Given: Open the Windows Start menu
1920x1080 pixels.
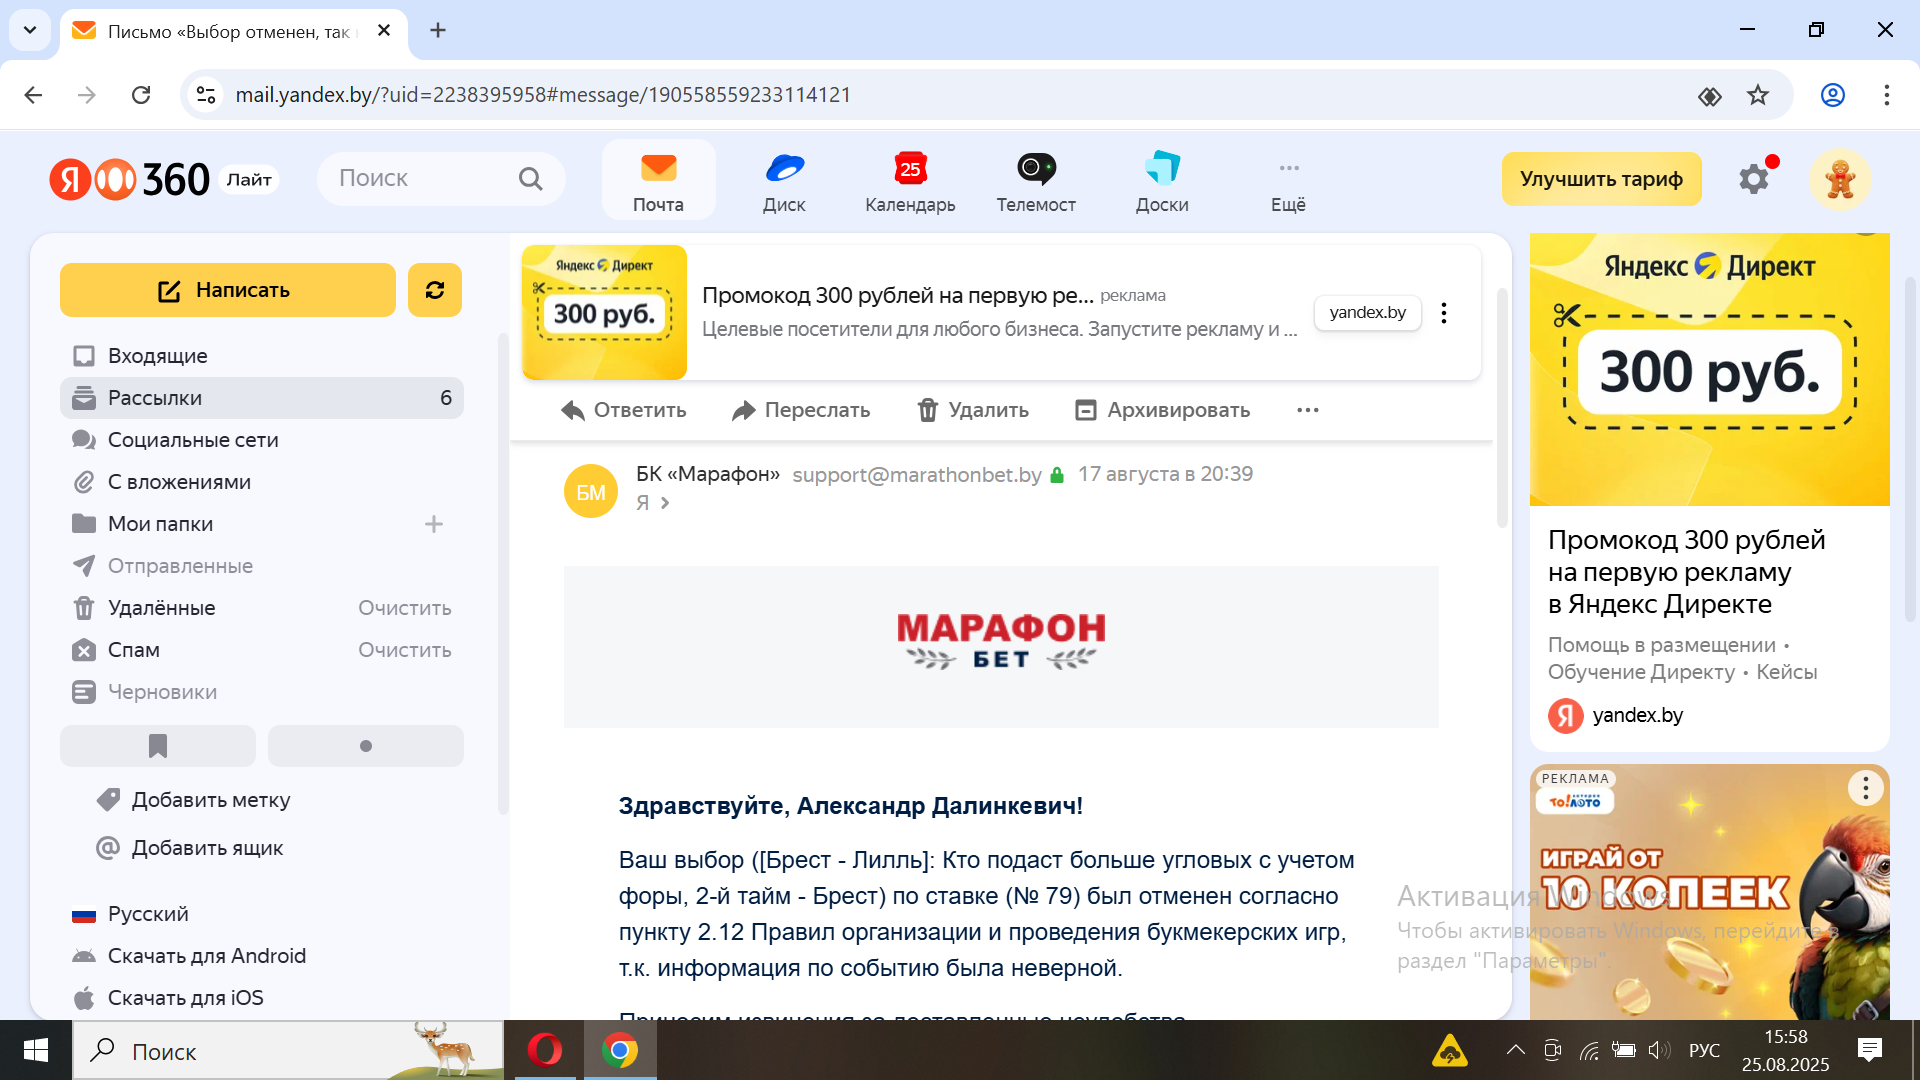Looking at the screenshot, I should (x=36, y=1050).
